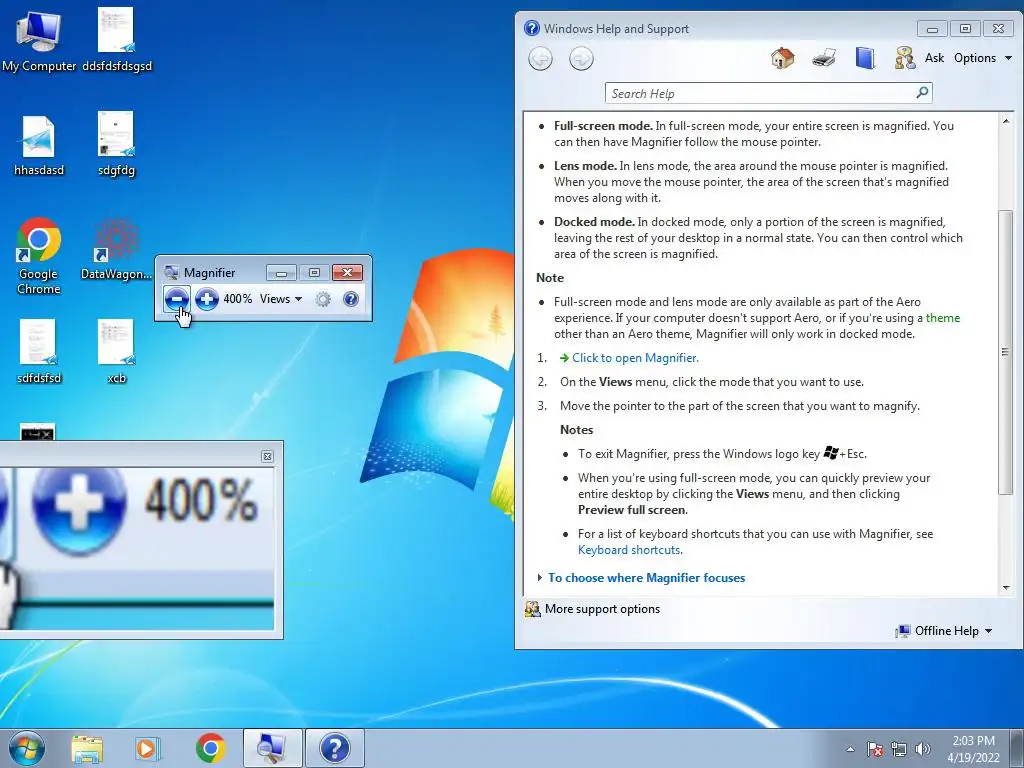
Task: Select the sdfdsfsd desktop file
Action: 39,352
